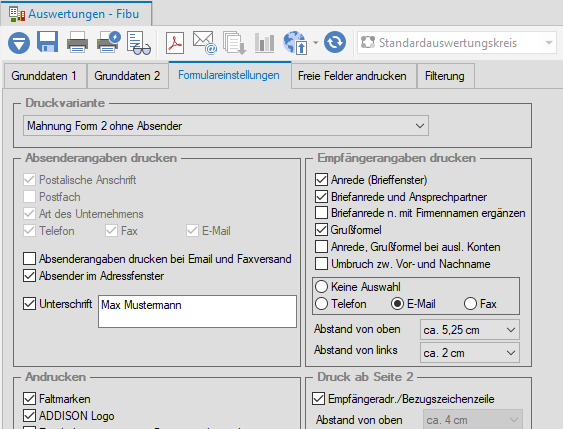
Task: Select the Formulareinstellungen tab
Action: tap(229, 75)
